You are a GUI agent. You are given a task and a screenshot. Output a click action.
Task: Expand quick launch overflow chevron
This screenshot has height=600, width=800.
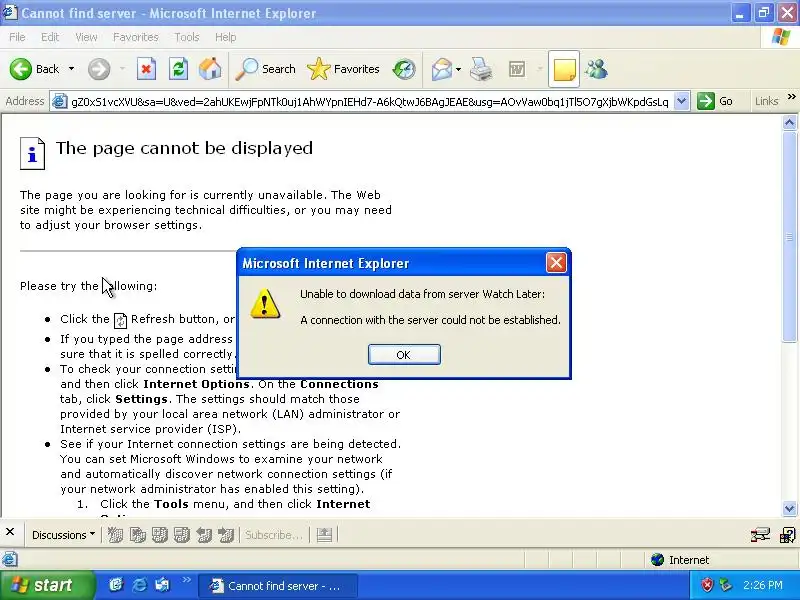pyautogui.click(x=186, y=580)
